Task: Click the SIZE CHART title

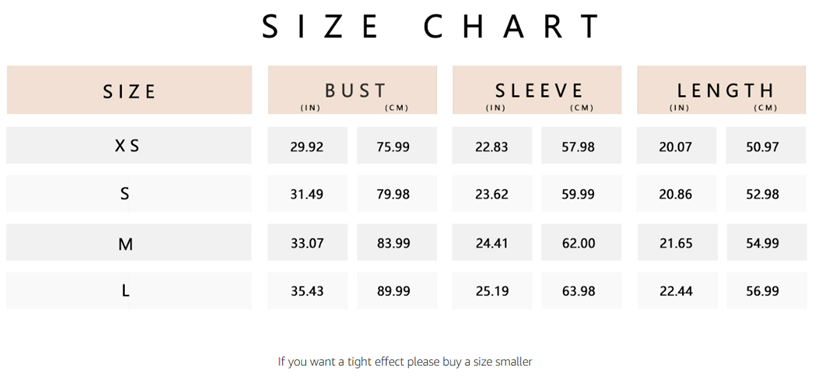Action: 431,26
